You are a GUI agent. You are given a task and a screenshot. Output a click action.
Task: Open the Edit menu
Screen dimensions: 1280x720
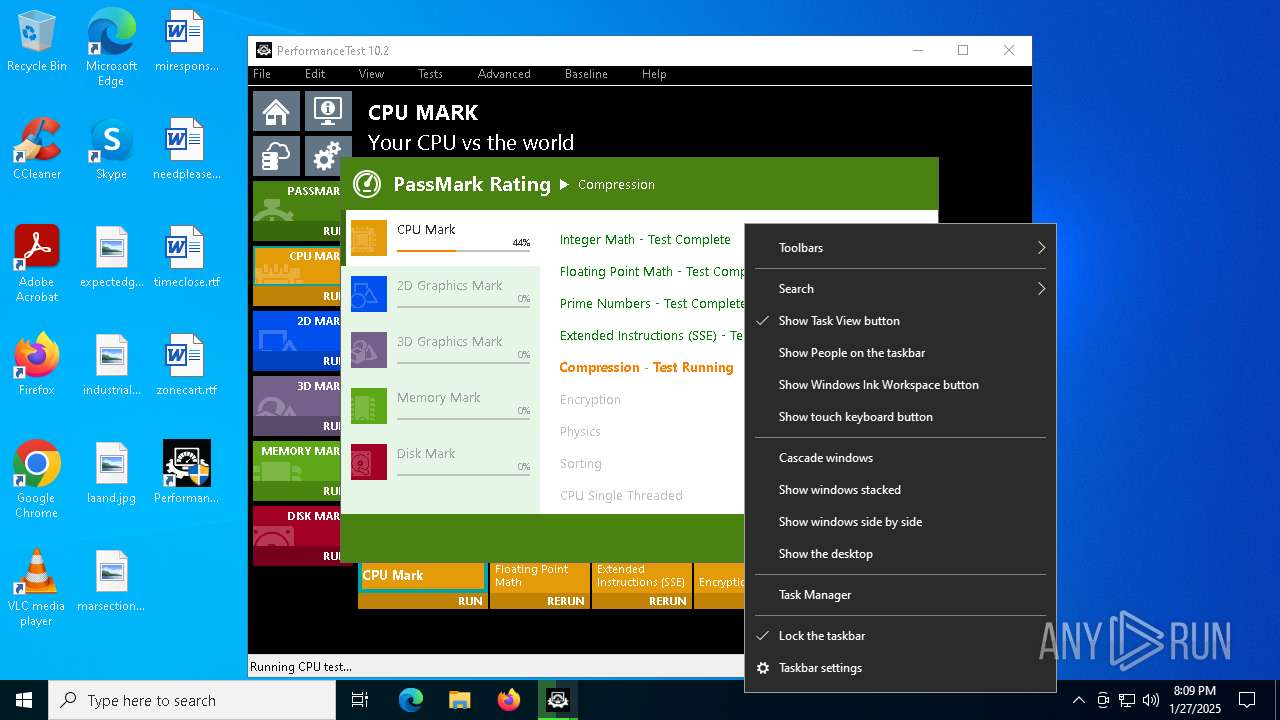pos(315,74)
